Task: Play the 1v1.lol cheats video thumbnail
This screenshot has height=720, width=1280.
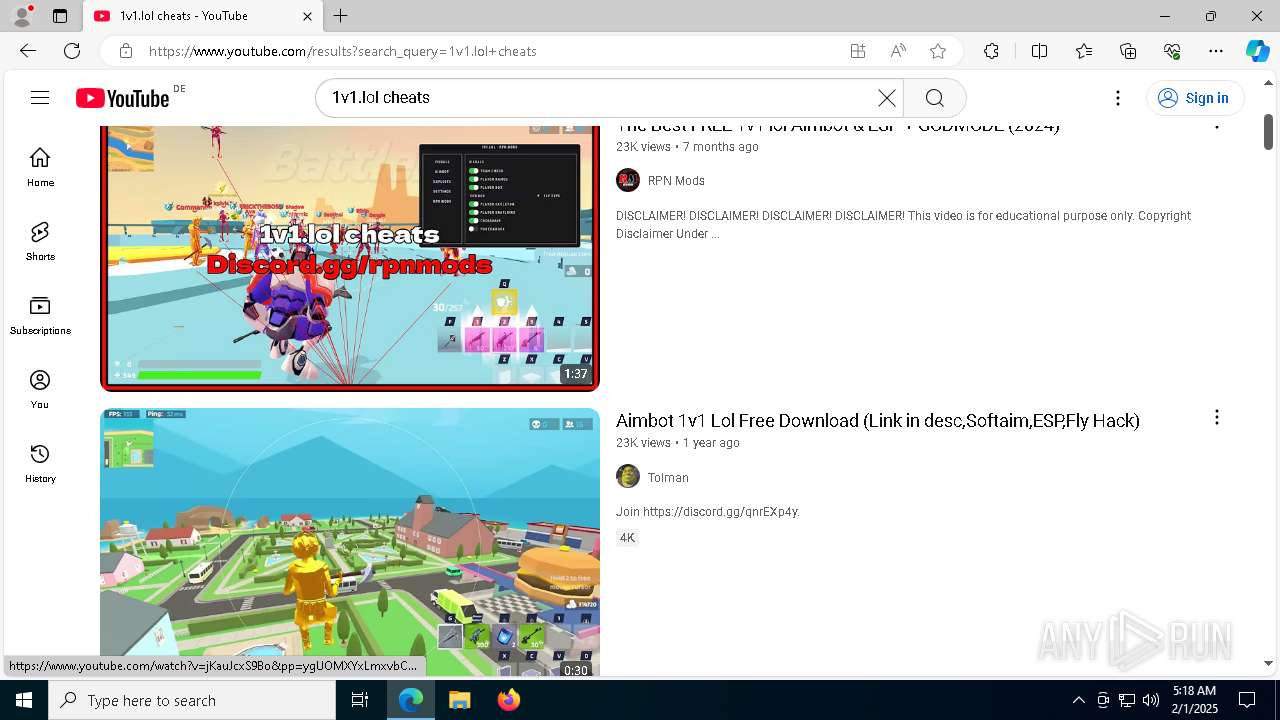Action: tap(350, 256)
